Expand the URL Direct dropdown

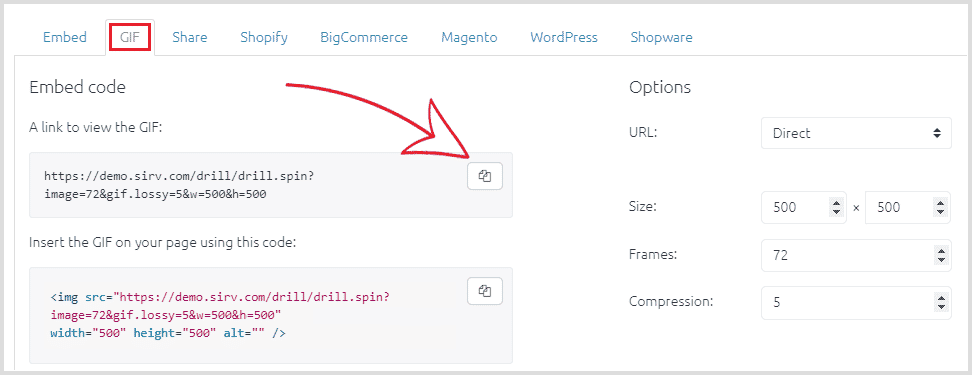(856, 133)
